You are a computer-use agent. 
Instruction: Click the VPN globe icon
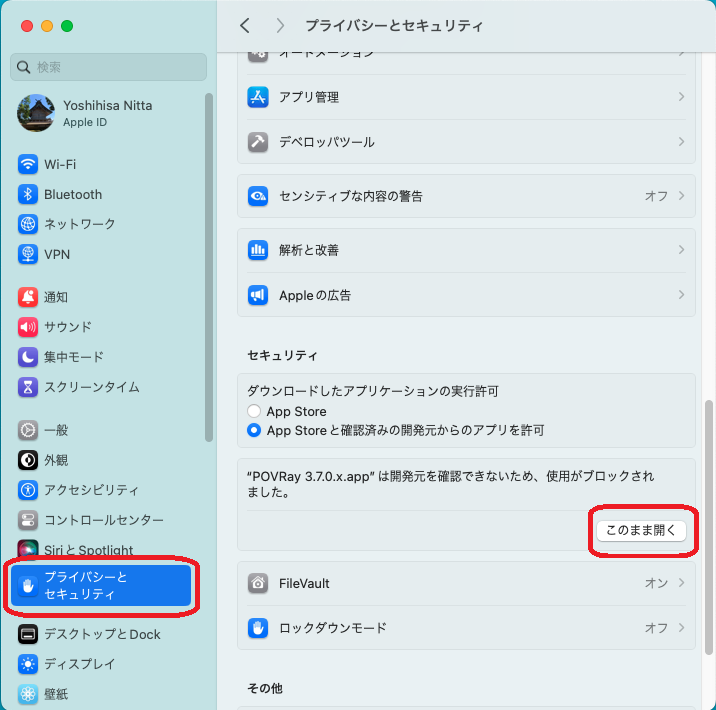click(28, 254)
